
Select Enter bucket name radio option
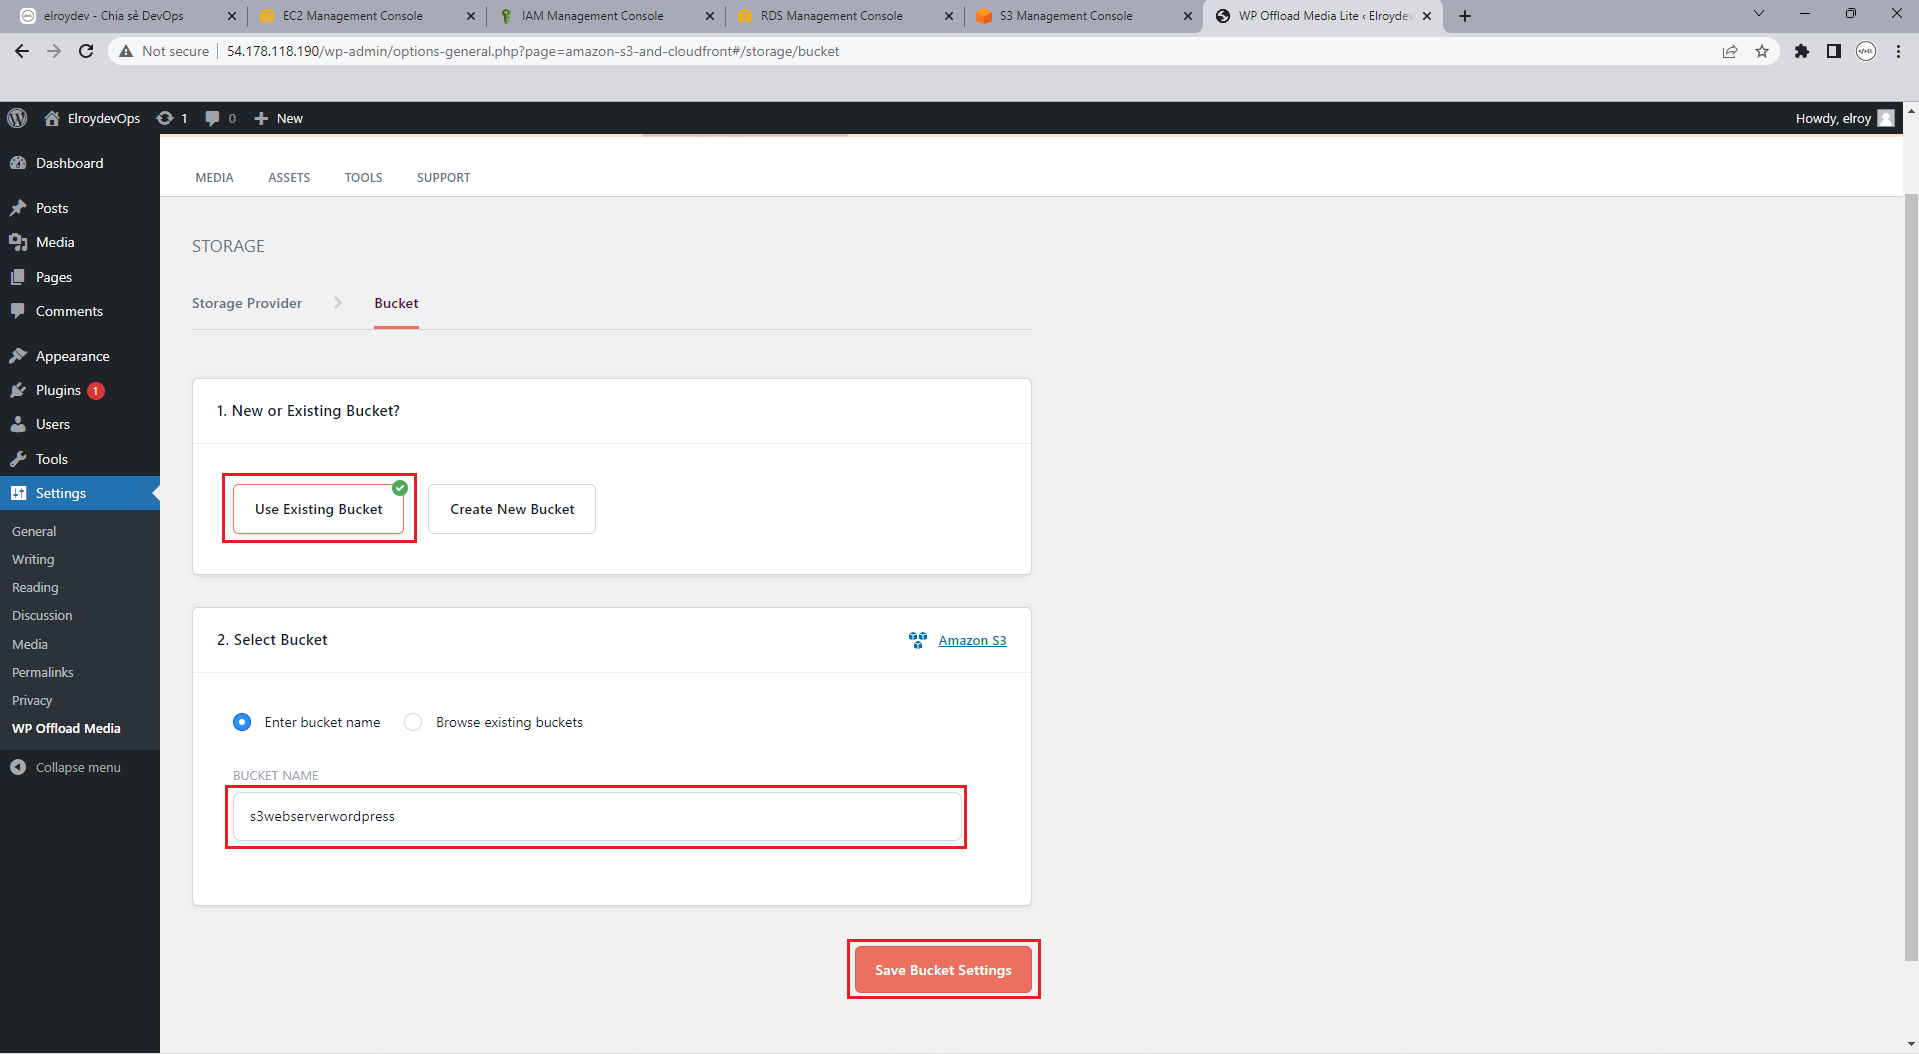point(242,722)
